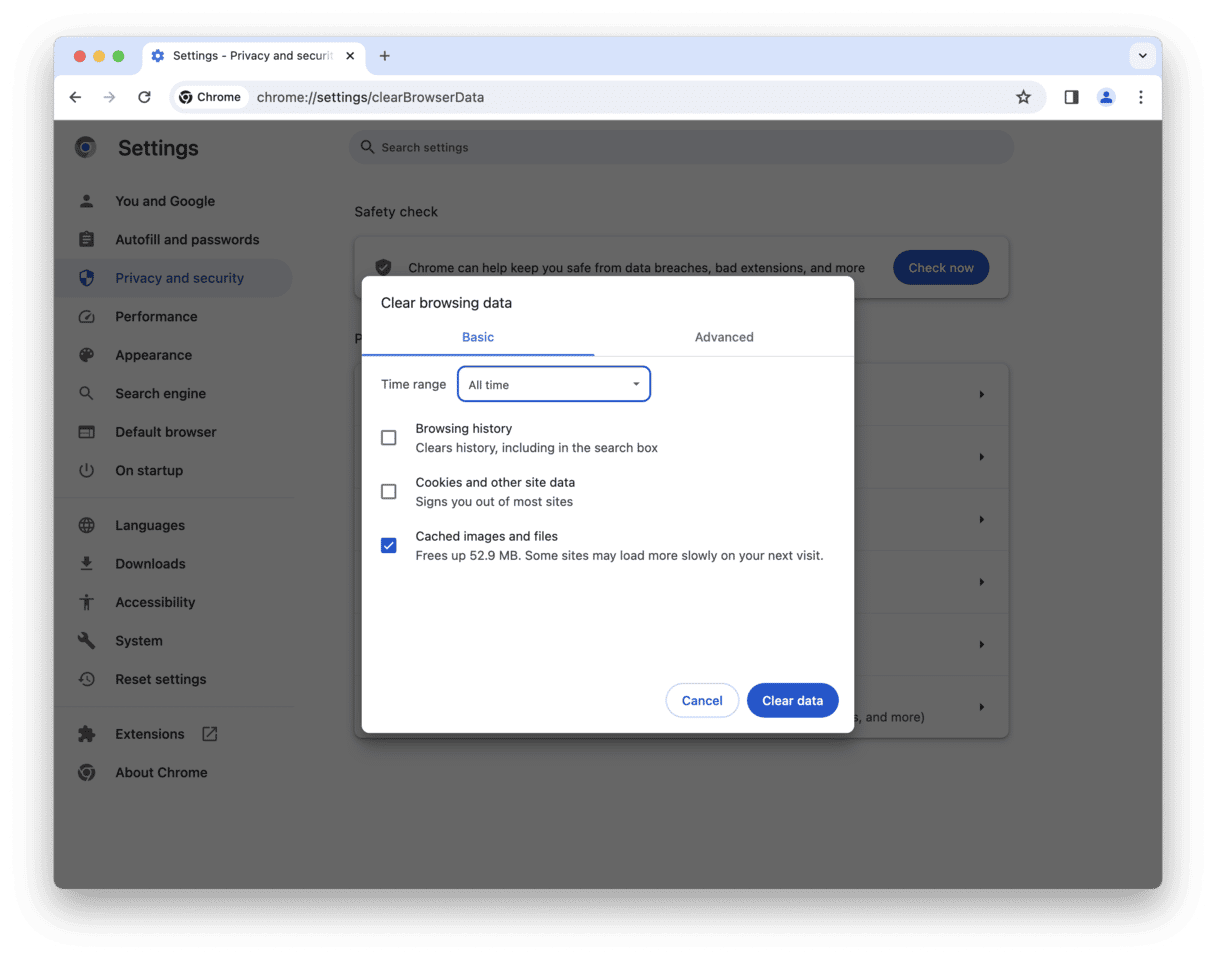Open the Time range dropdown
The height and width of the screenshot is (960, 1216).
pos(554,384)
